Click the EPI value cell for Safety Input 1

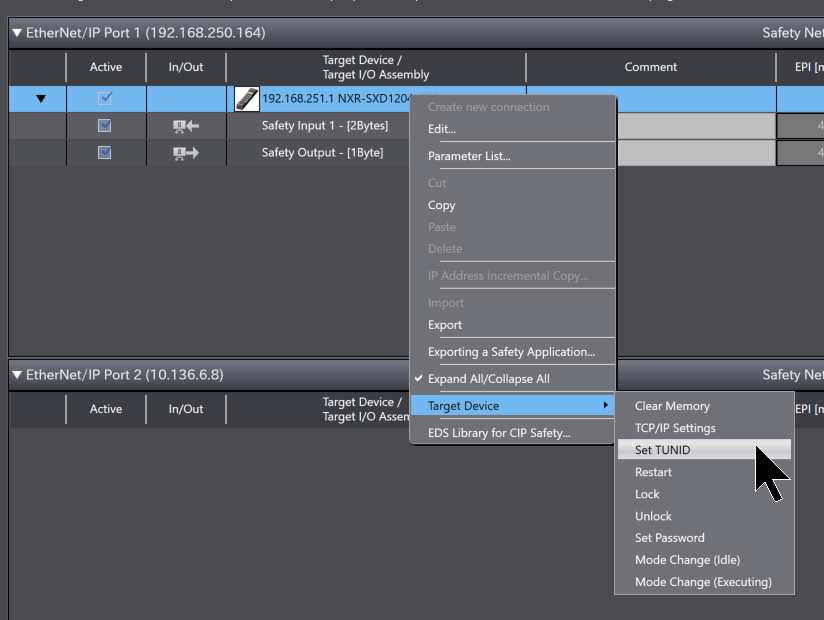pos(800,126)
